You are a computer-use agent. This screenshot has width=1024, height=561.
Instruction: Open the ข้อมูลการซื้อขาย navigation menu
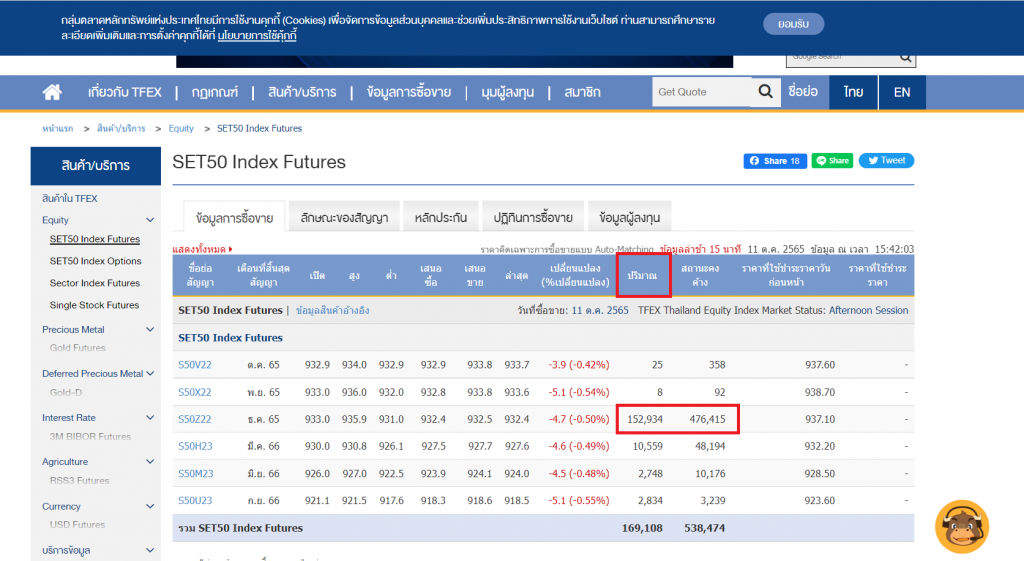409,92
